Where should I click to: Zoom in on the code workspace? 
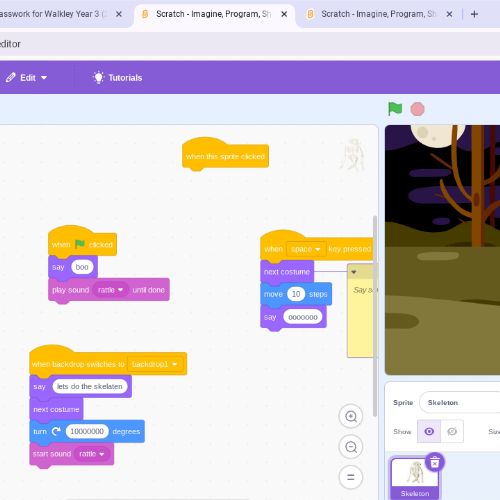click(351, 416)
